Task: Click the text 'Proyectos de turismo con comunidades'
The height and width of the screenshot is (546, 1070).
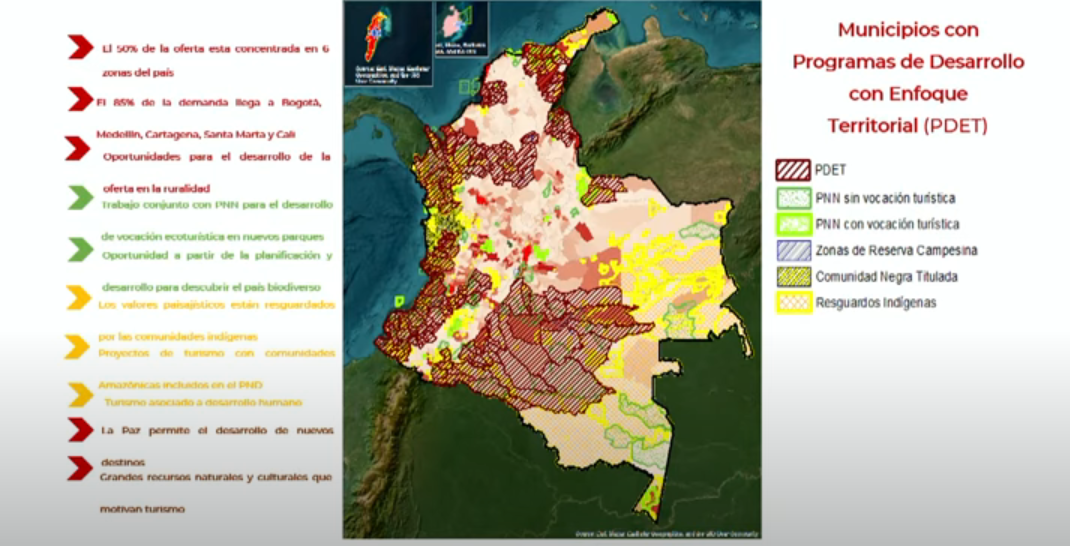Action: 216,353
